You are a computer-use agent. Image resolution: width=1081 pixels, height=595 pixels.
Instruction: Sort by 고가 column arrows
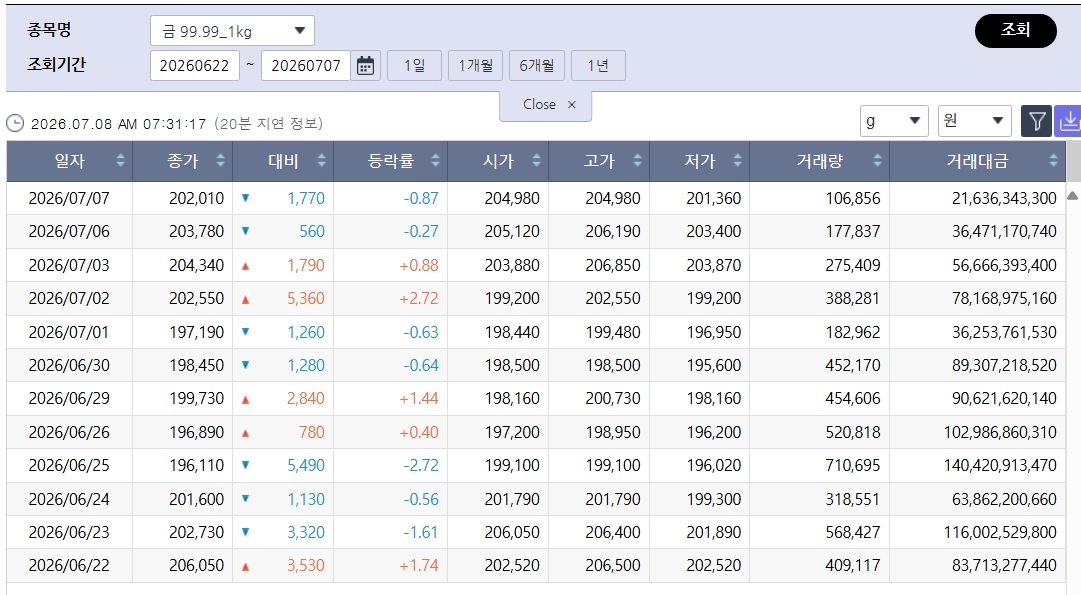[637, 161]
